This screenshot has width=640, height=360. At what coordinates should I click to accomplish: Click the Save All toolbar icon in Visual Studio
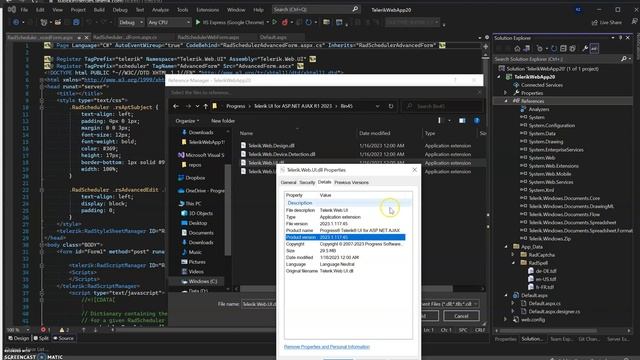[x=76, y=22]
